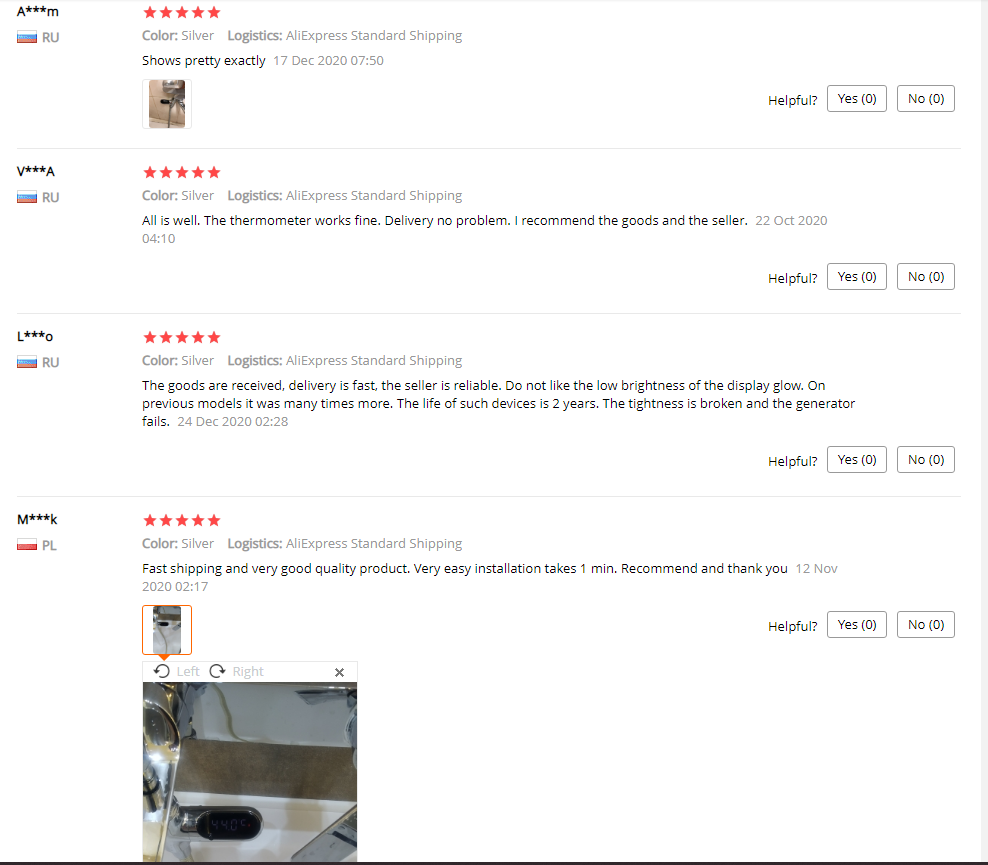Image resolution: width=988 pixels, height=865 pixels.
Task: Rotate the review photo right
Action: (236, 672)
